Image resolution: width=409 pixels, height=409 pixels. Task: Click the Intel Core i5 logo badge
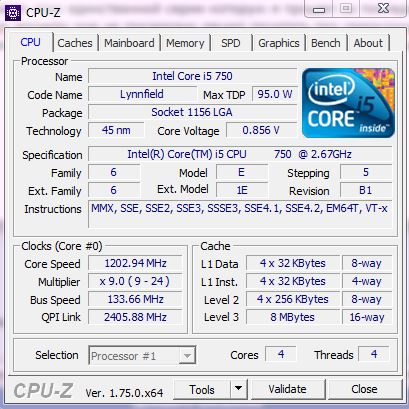[348, 103]
